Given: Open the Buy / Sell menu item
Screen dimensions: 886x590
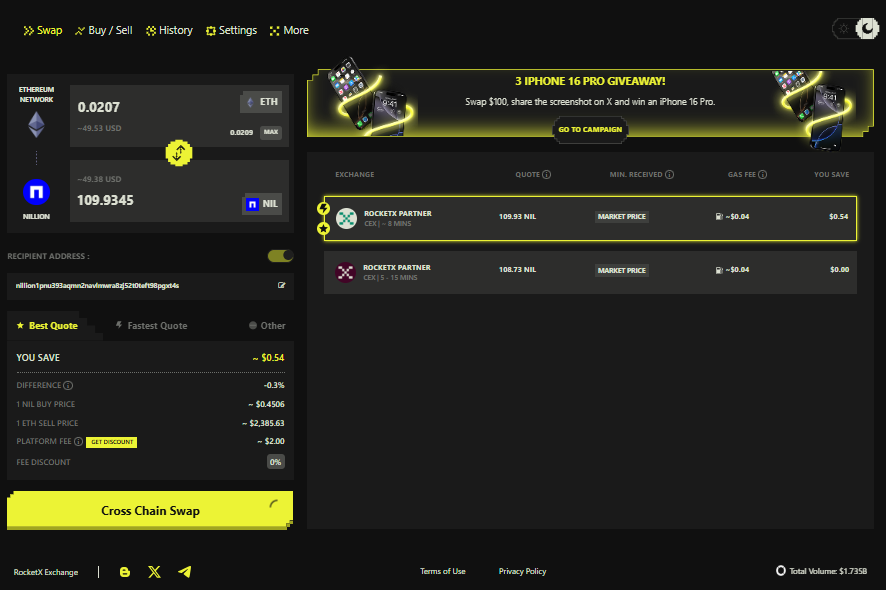Looking at the screenshot, I should [104, 31].
